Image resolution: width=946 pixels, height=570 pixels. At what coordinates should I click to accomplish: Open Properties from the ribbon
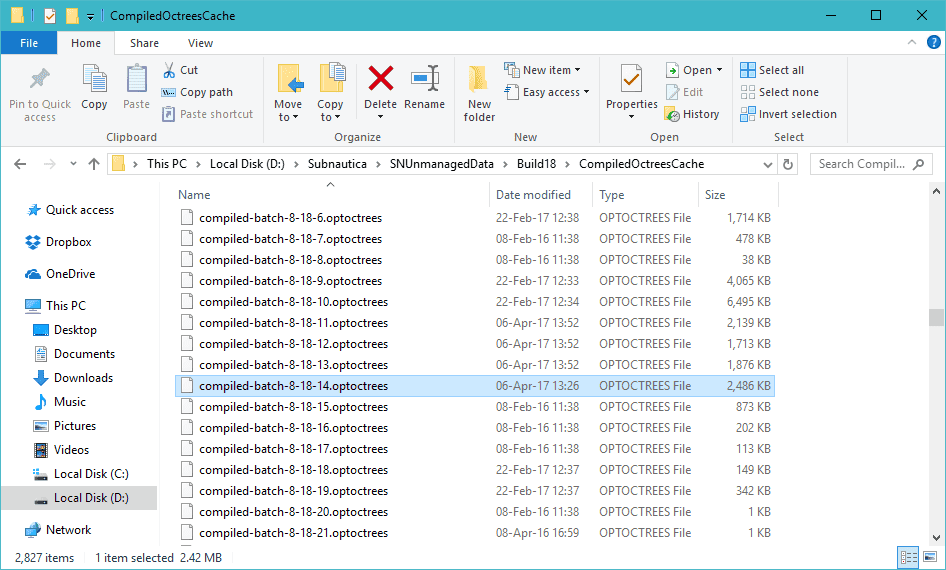tap(631, 88)
